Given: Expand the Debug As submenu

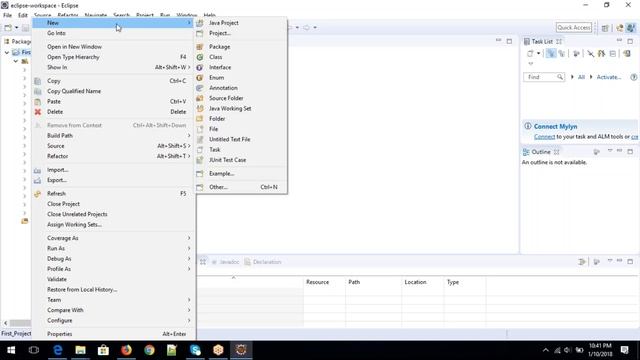Looking at the screenshot, I should click(113, 259).
